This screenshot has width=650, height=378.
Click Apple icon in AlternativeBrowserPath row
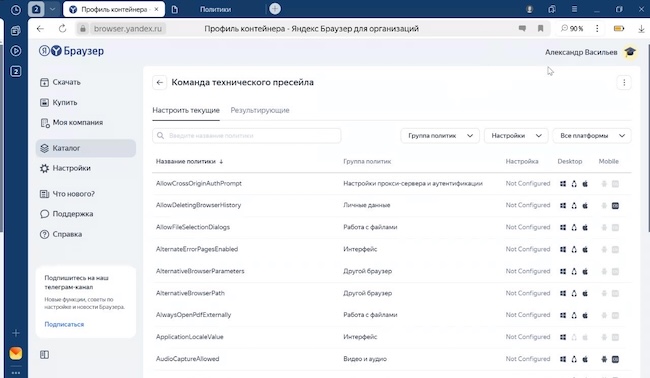click(585, 293)
